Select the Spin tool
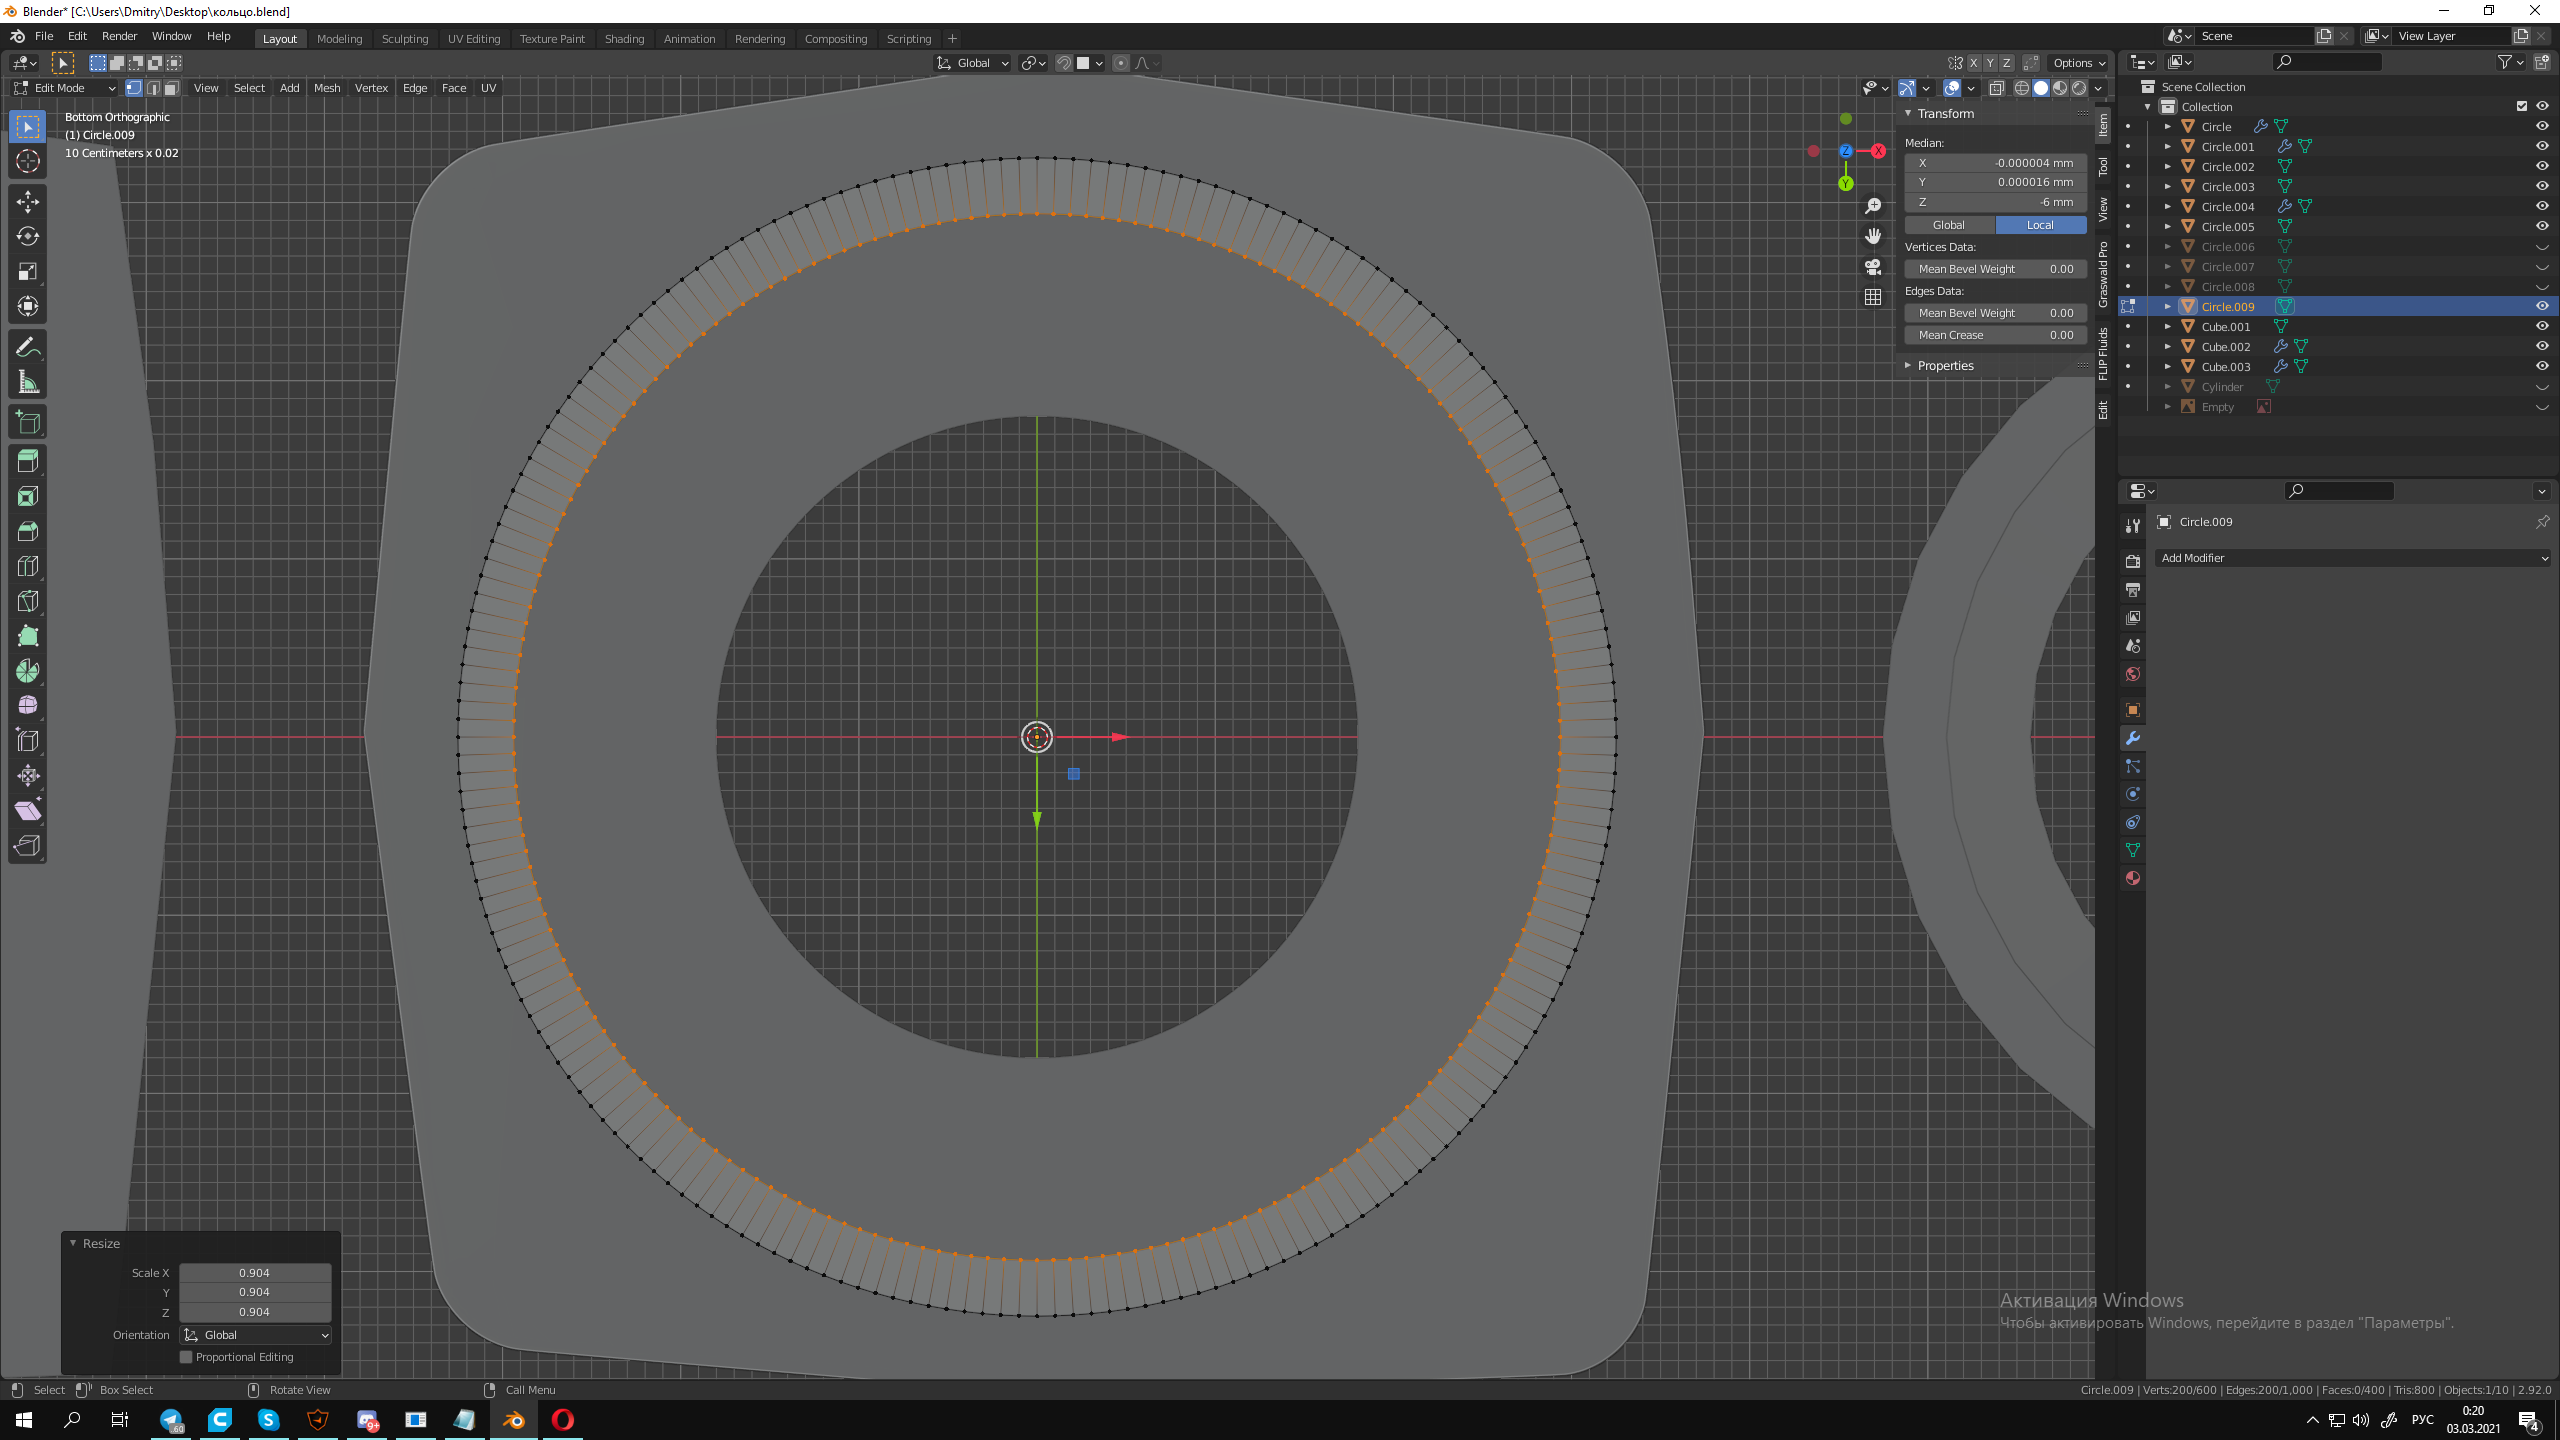 28,672
